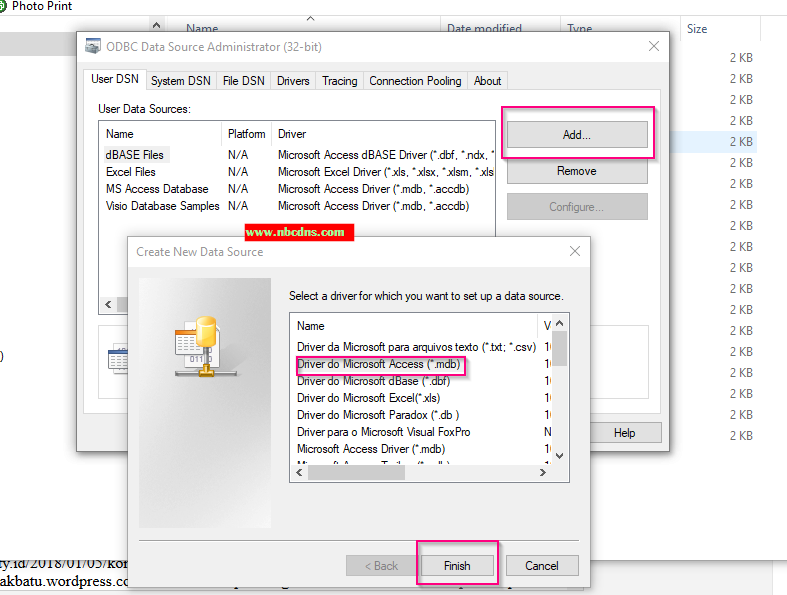Select Excel Files data source
787x595 pixels.
coord(131,172)
